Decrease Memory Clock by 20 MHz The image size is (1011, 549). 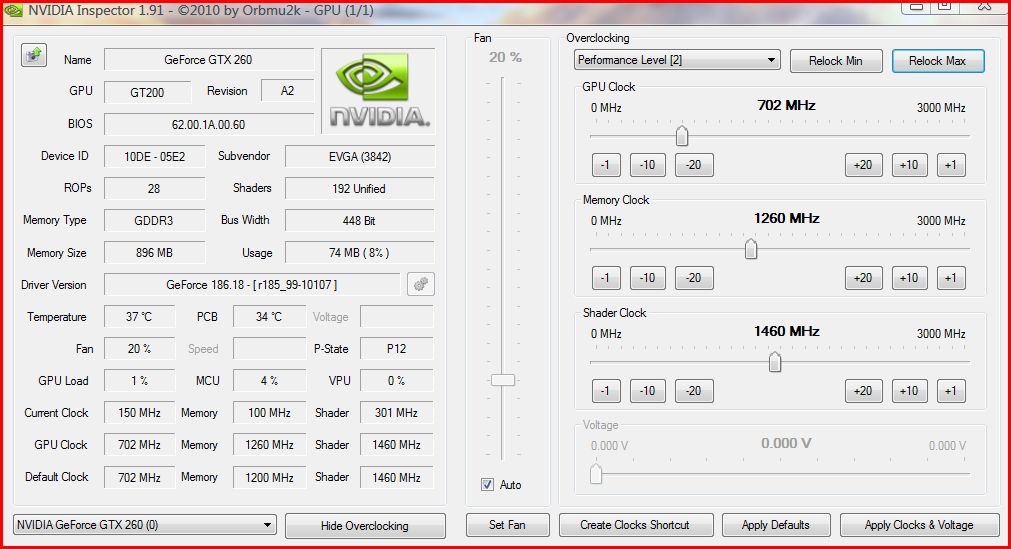pyautogui.click(x=694, y=278)
